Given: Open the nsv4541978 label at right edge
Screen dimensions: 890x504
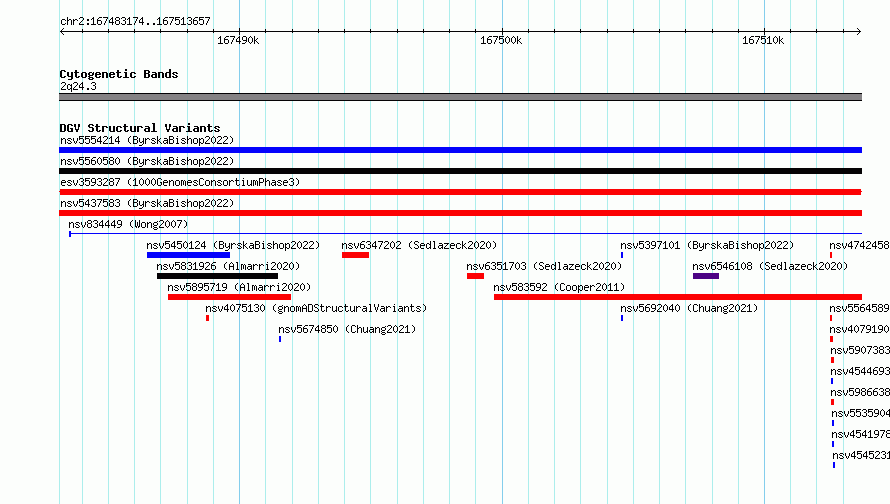Looking at the screenshot, I should coord(860,434).
